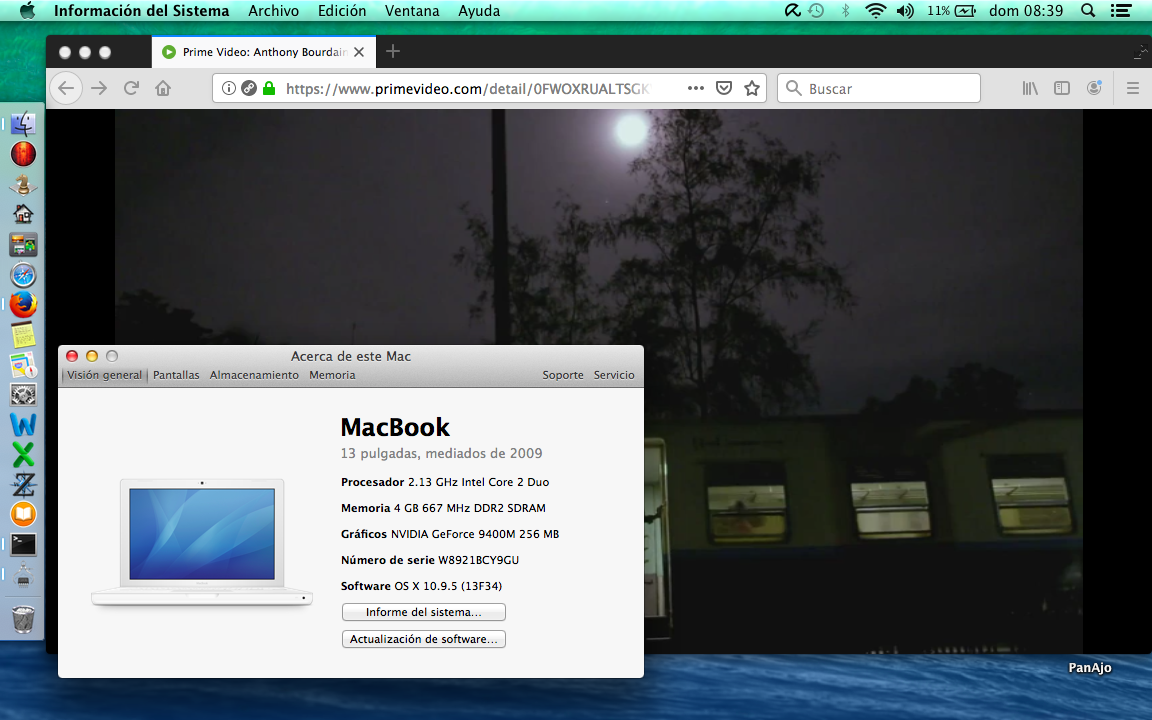
Task: Open the Trash in the dock
Action: pos(23,619)
